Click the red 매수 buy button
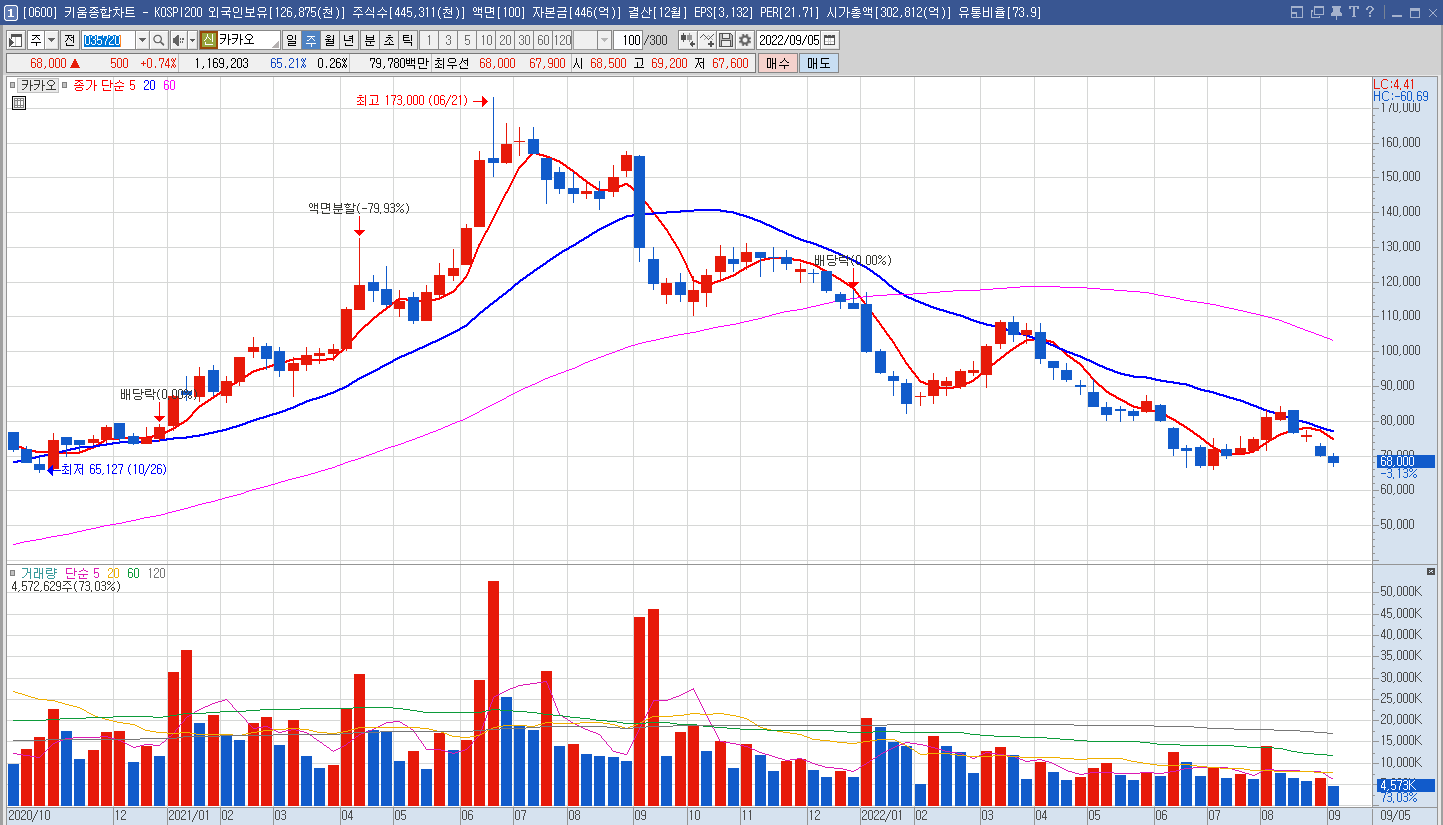 pos(778,63)
